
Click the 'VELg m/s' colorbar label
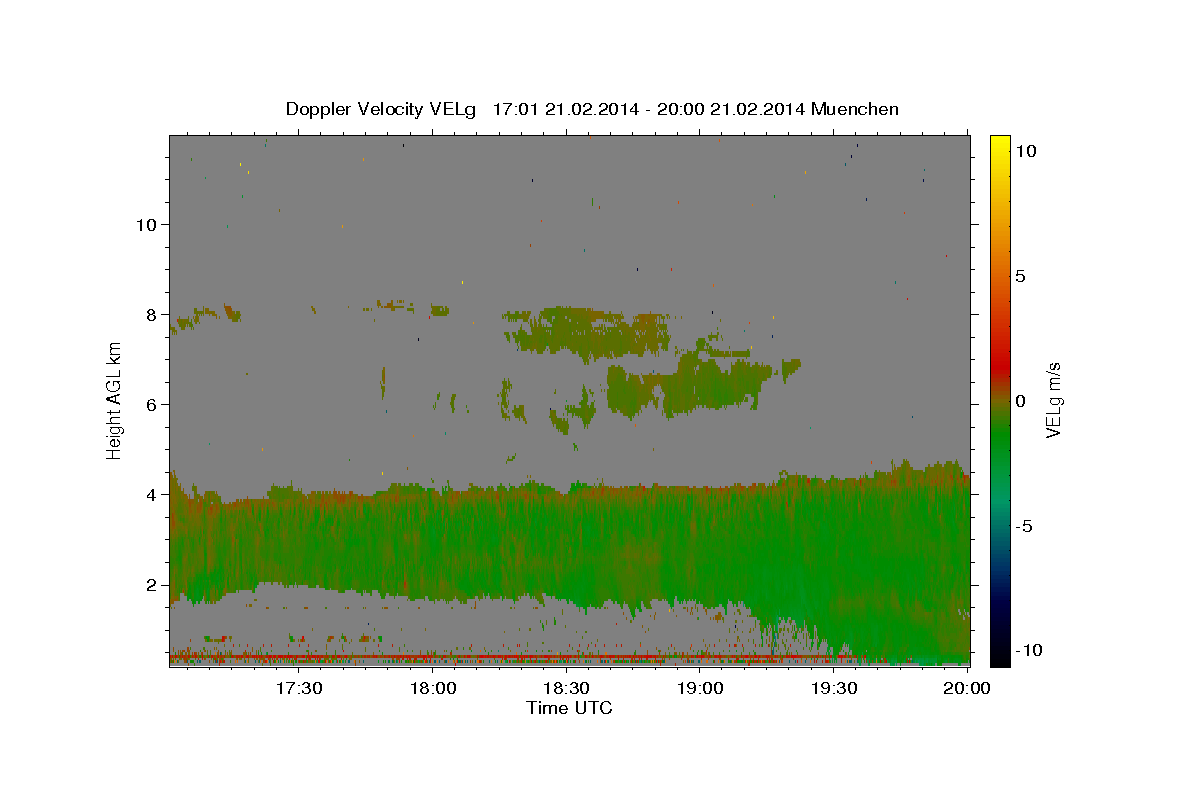pyautogui.click(x=1053, y=400)
